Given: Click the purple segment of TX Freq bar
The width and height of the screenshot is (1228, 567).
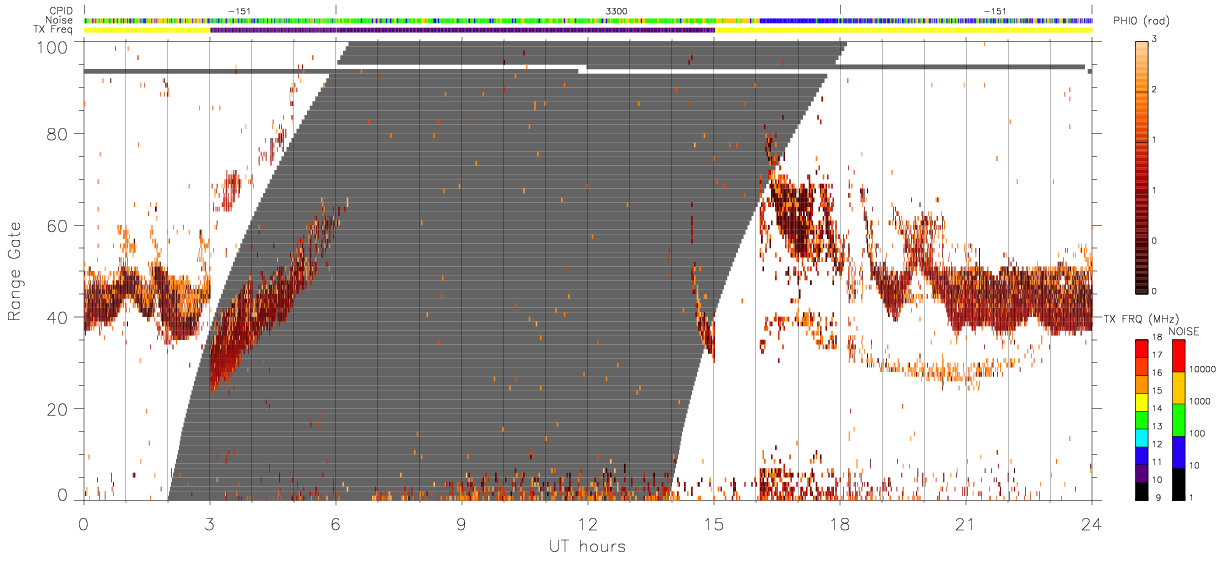Looking at the screenshot, I should point(462,29).
